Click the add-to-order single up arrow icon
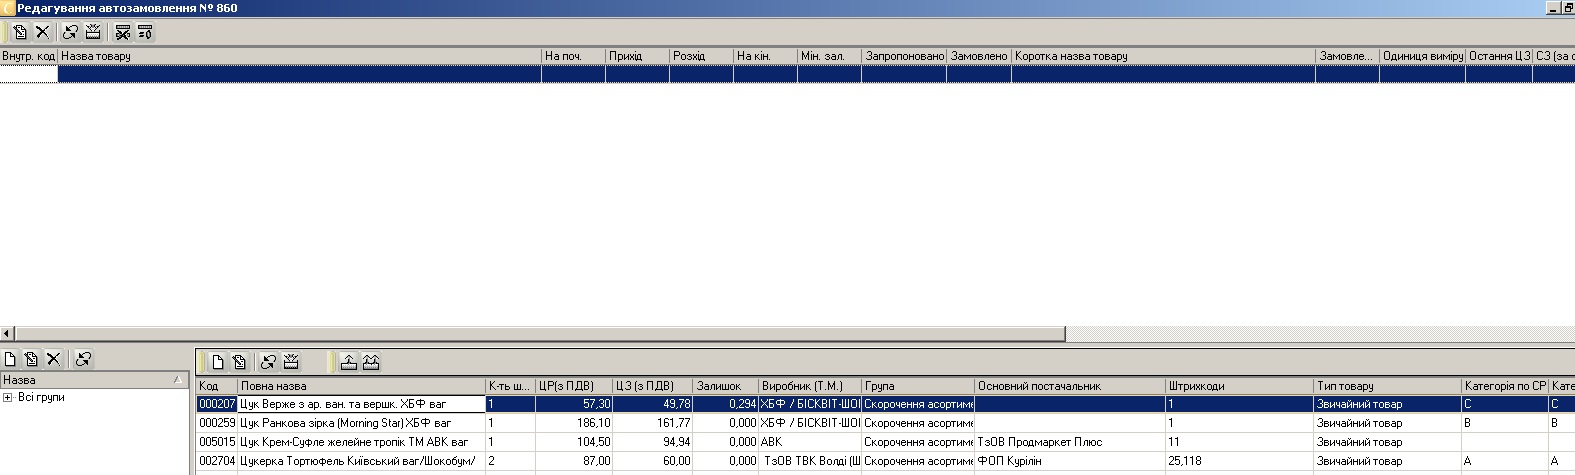 point(348,362)
